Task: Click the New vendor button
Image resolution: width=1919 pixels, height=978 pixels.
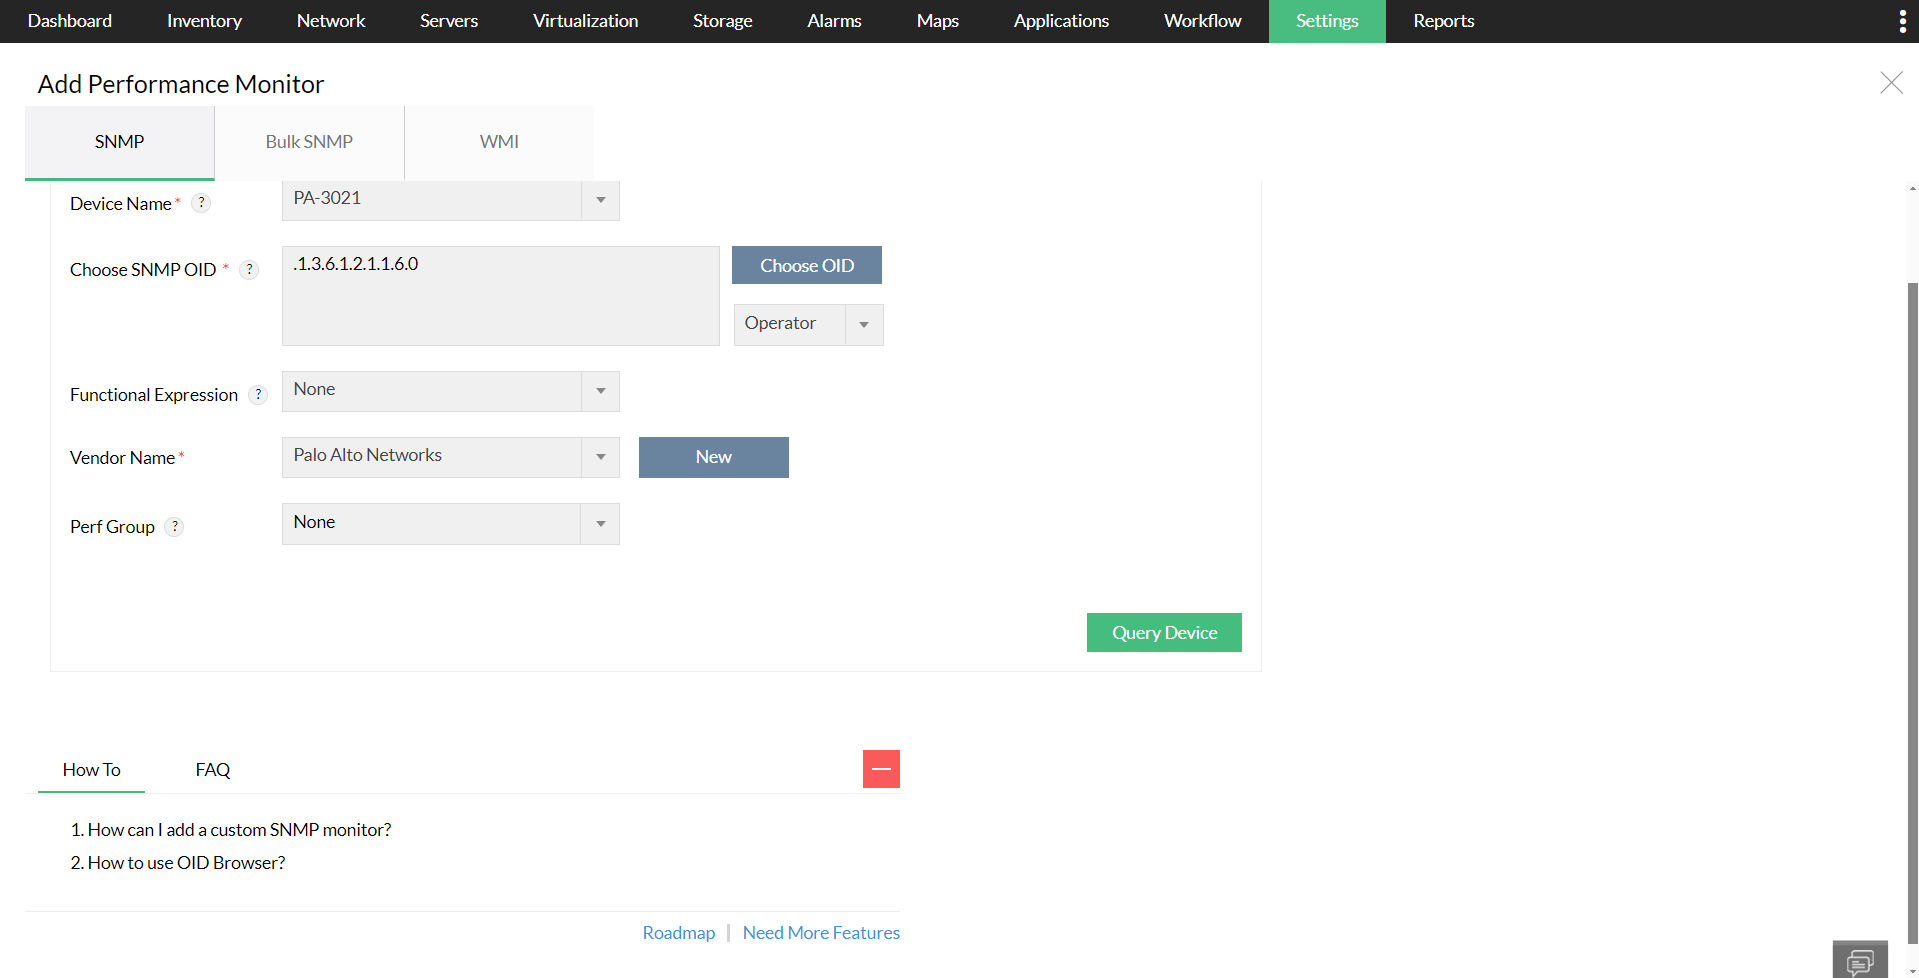Action: pos(713,457)
